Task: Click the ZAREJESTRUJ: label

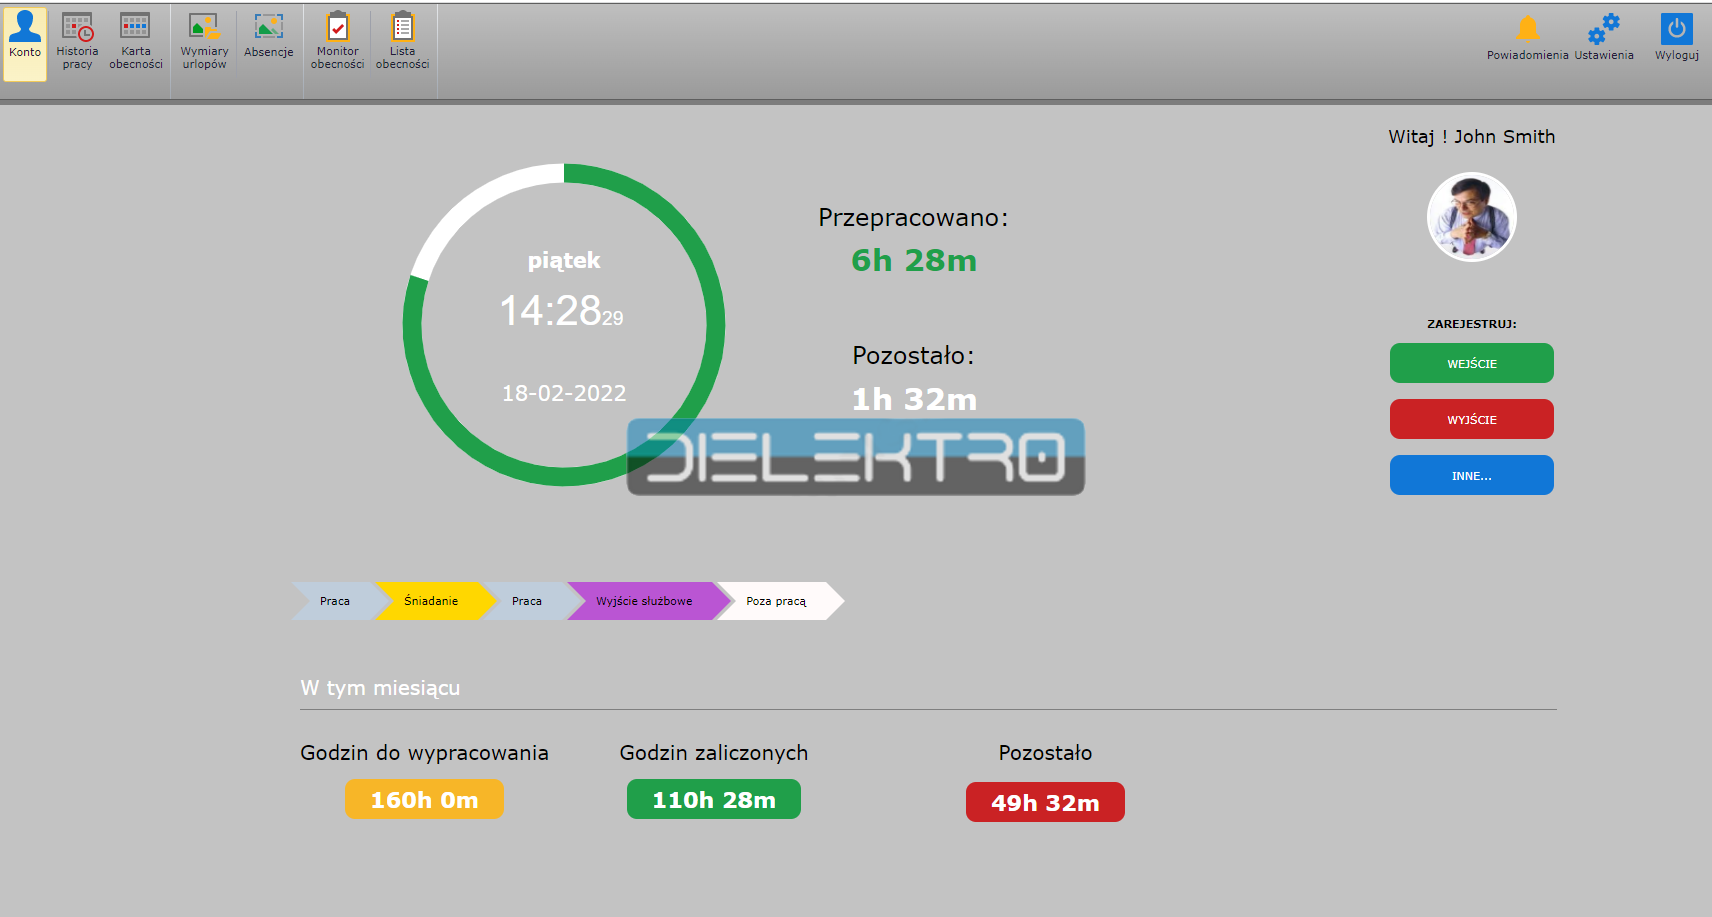Action: point(1471,324)
